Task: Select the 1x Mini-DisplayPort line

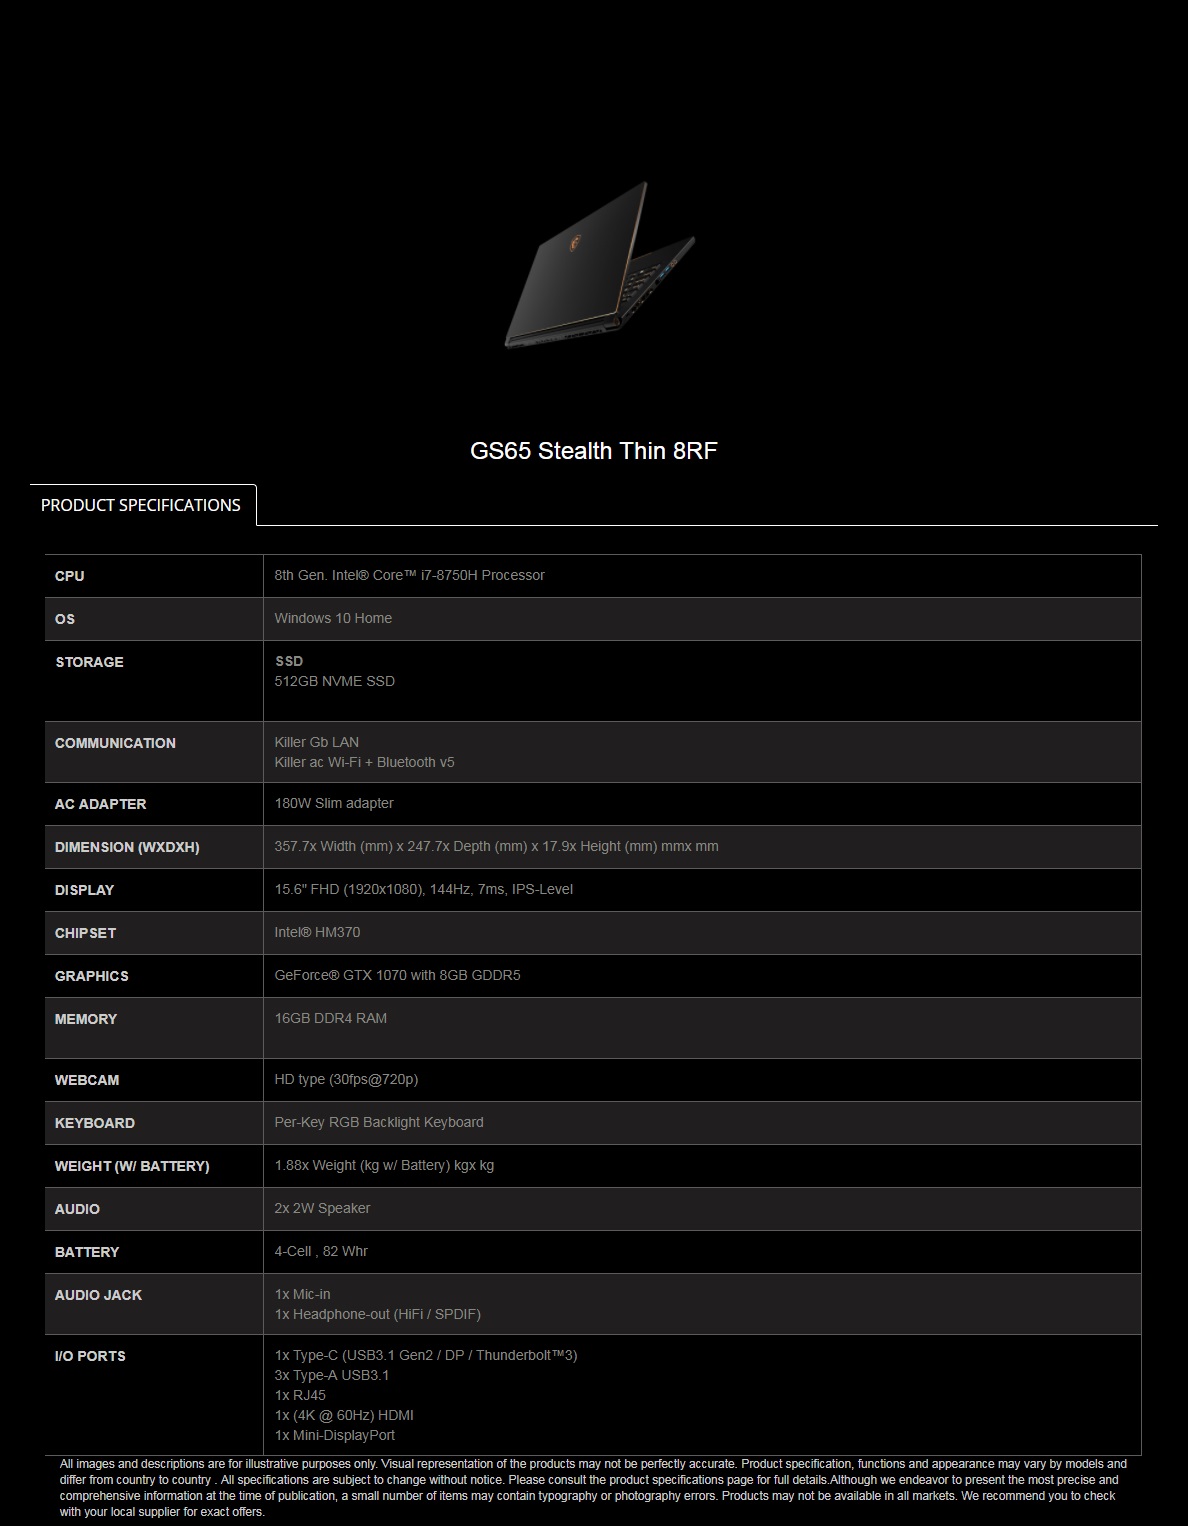Action: 335,1435
